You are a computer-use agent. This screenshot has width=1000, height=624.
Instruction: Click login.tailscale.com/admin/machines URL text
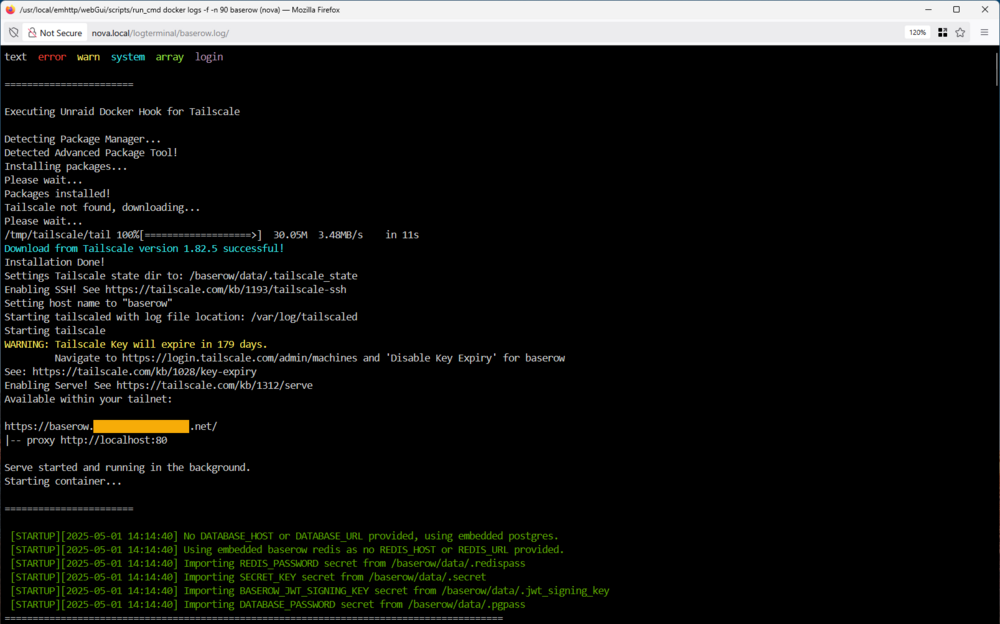pos(240,358)
